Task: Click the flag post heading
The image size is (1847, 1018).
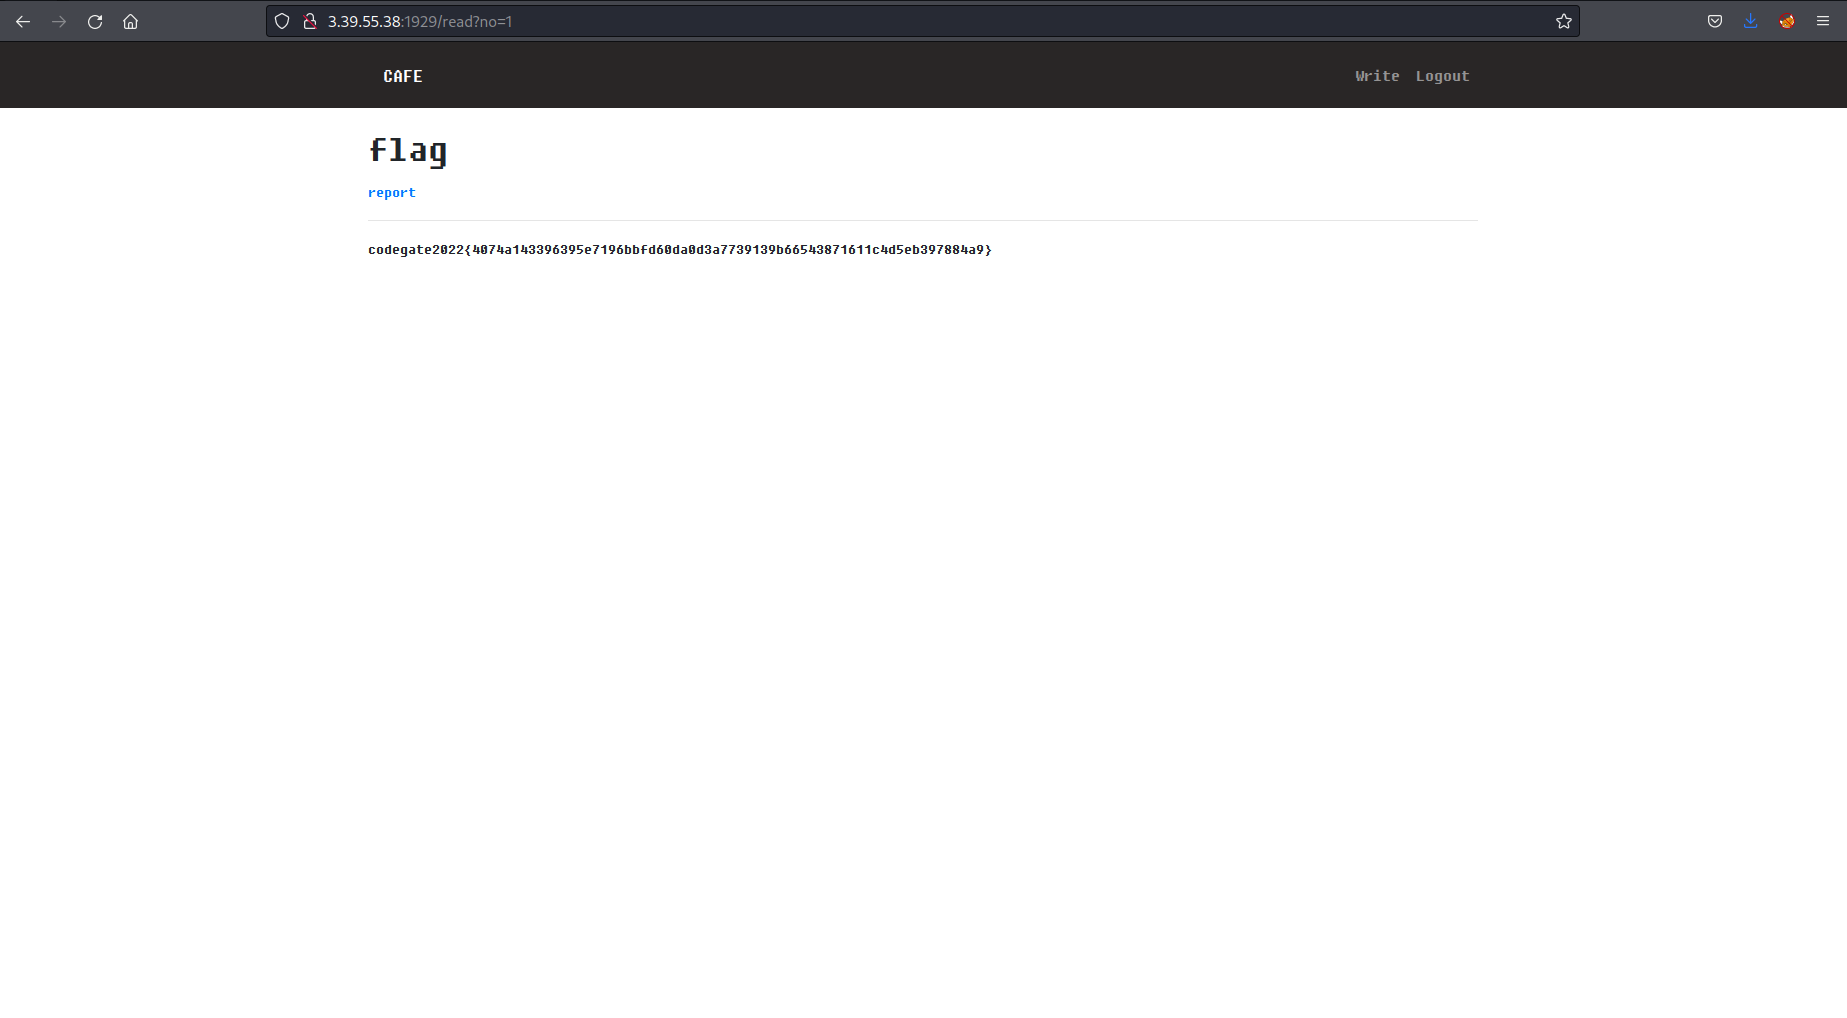Action: click(408, 150)
